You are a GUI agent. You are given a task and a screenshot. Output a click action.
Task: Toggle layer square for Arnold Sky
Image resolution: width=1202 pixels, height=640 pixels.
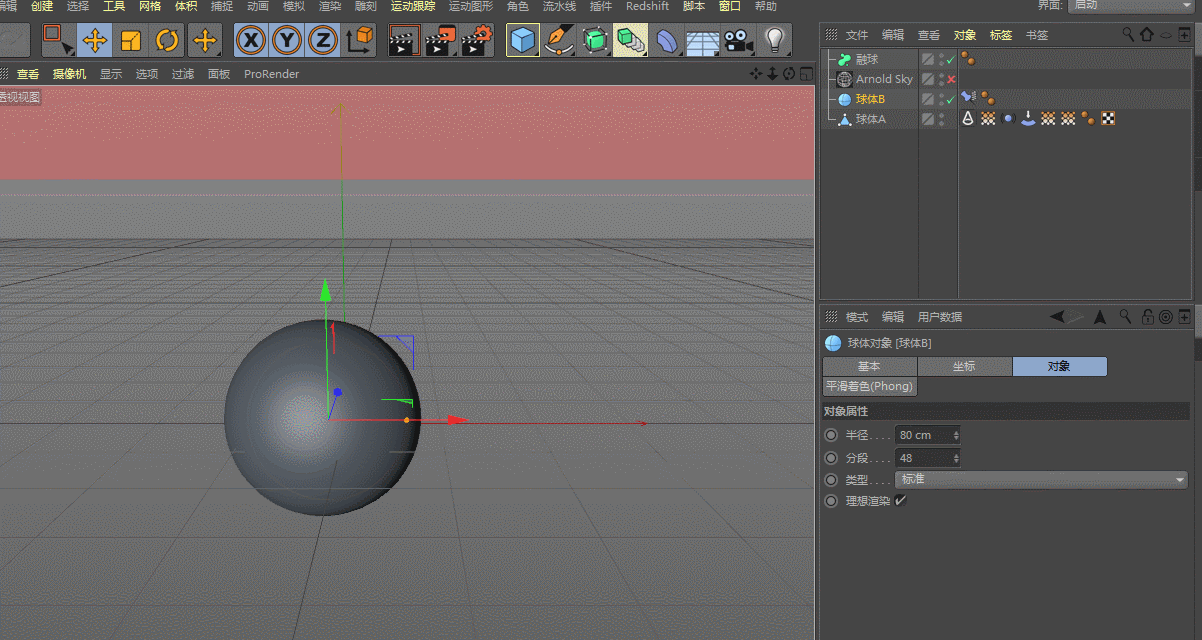pyautogui.click(x=928, y=79)
